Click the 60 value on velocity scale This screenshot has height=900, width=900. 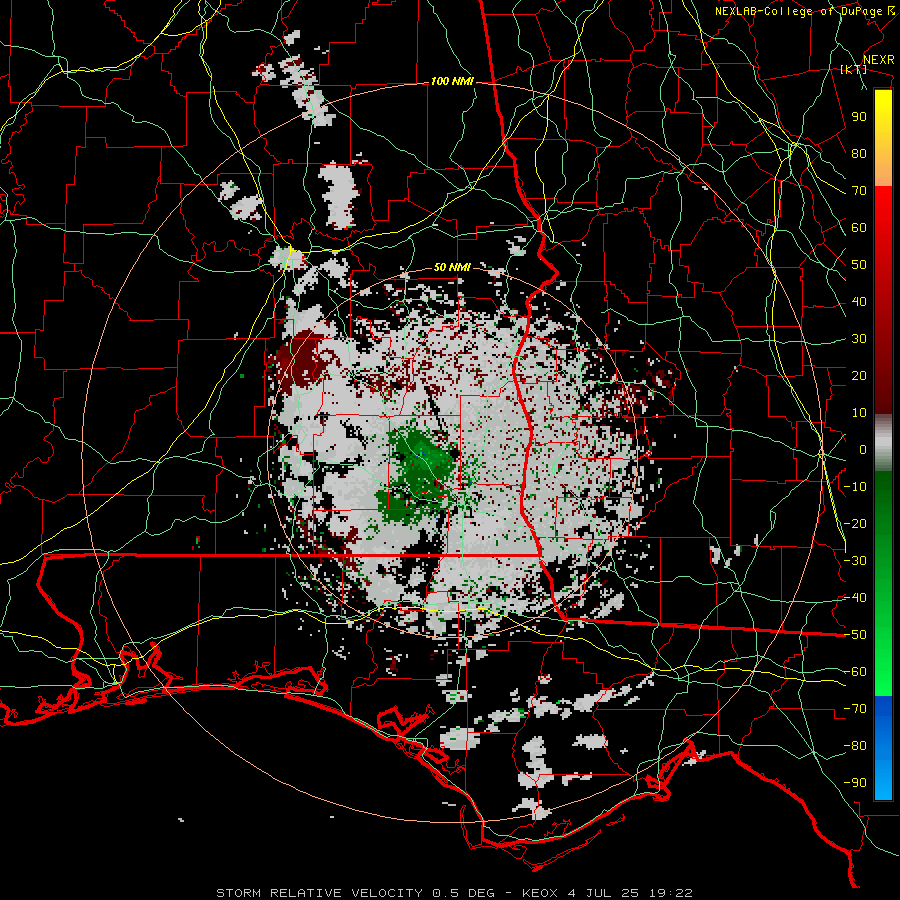pyautogui.click(x=859, y=228)
